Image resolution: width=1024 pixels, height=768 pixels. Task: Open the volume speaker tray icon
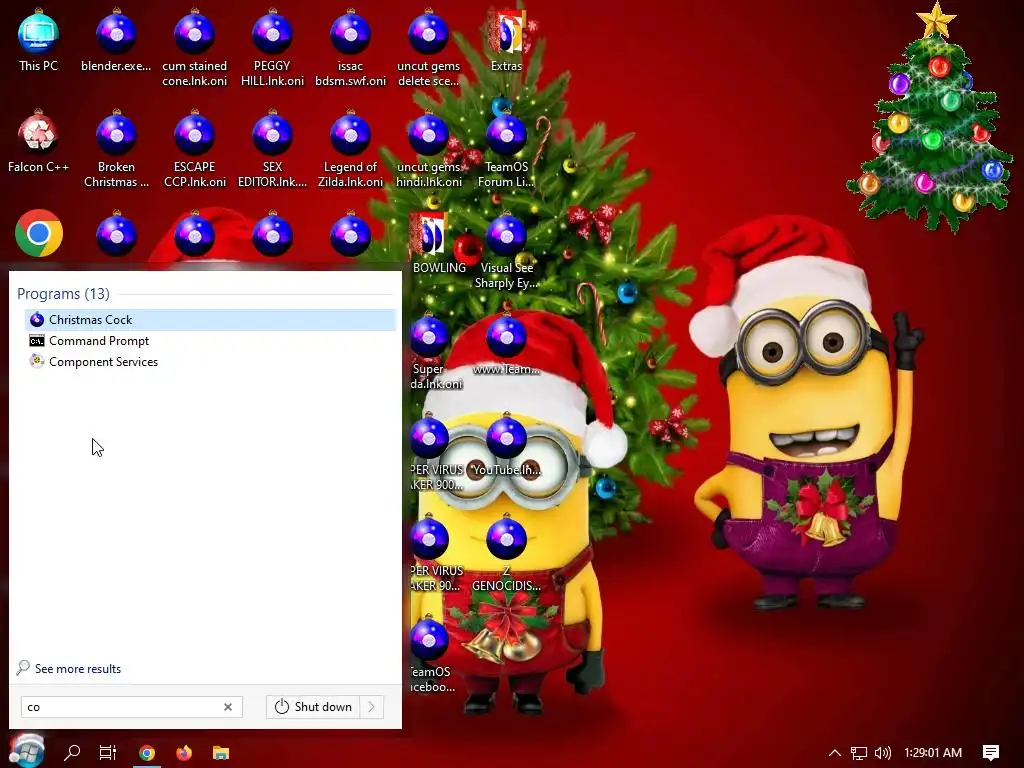tap(882, 753)
